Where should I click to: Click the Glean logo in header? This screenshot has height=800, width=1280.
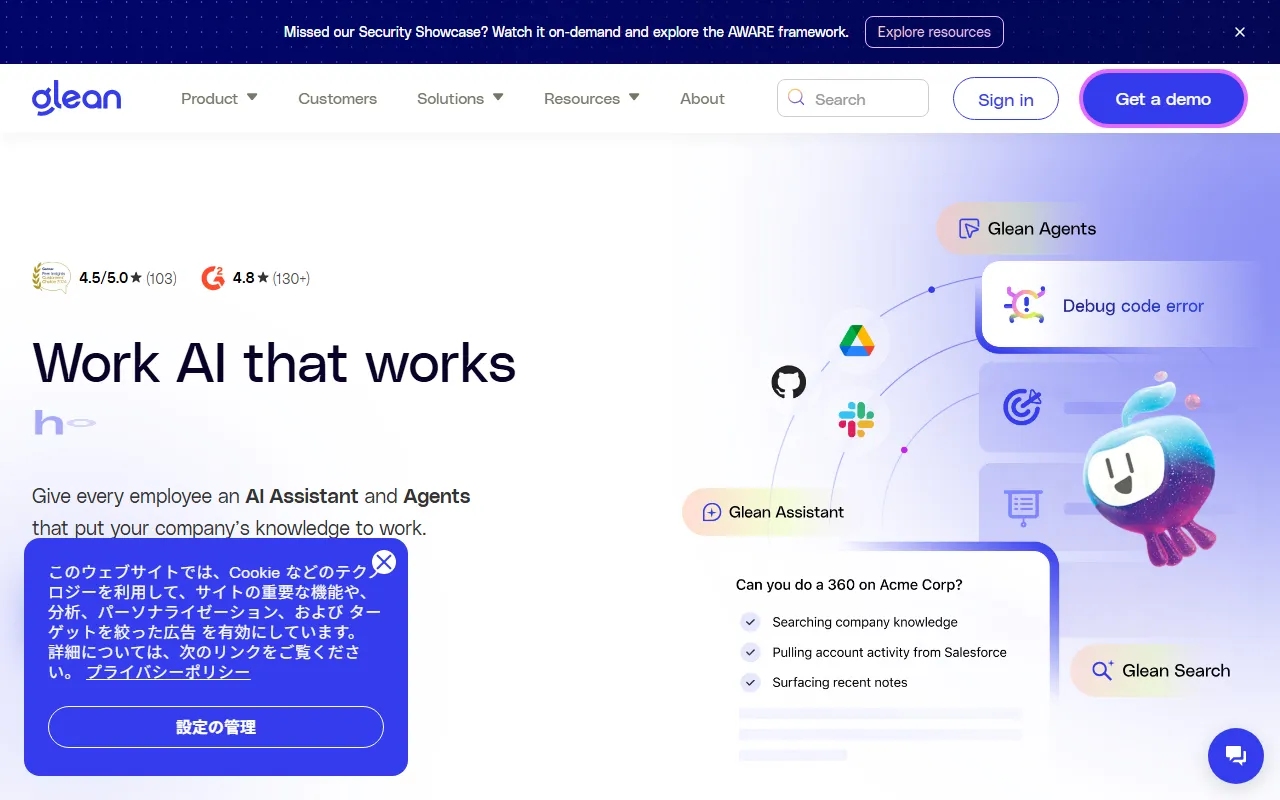[76, 98]
